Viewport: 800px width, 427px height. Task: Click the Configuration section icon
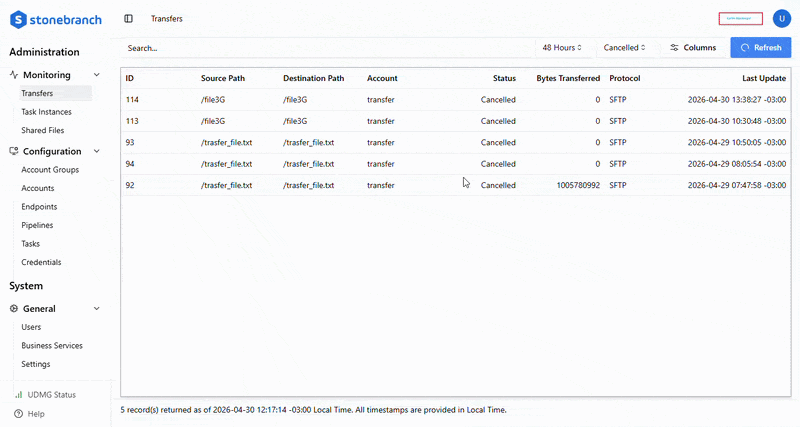[14, 151]
